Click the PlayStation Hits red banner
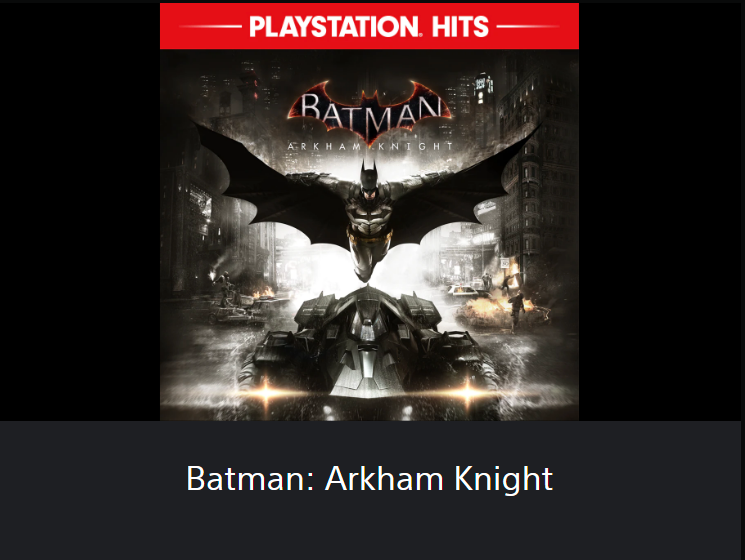 tap(369, 26)
